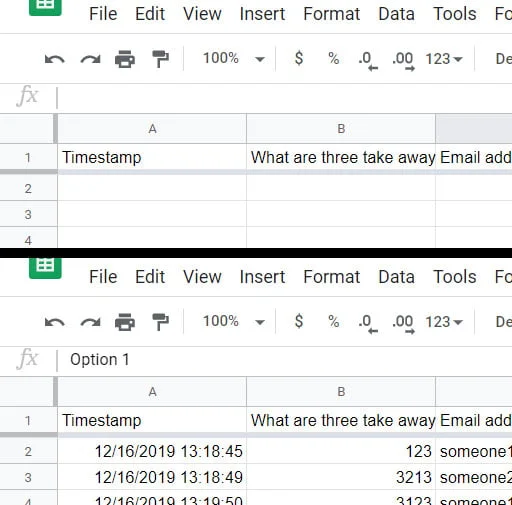Click select-all corner box in bottom spreadsheet
512x505 pixels.
pyautogui.click(x=28, y=392)
